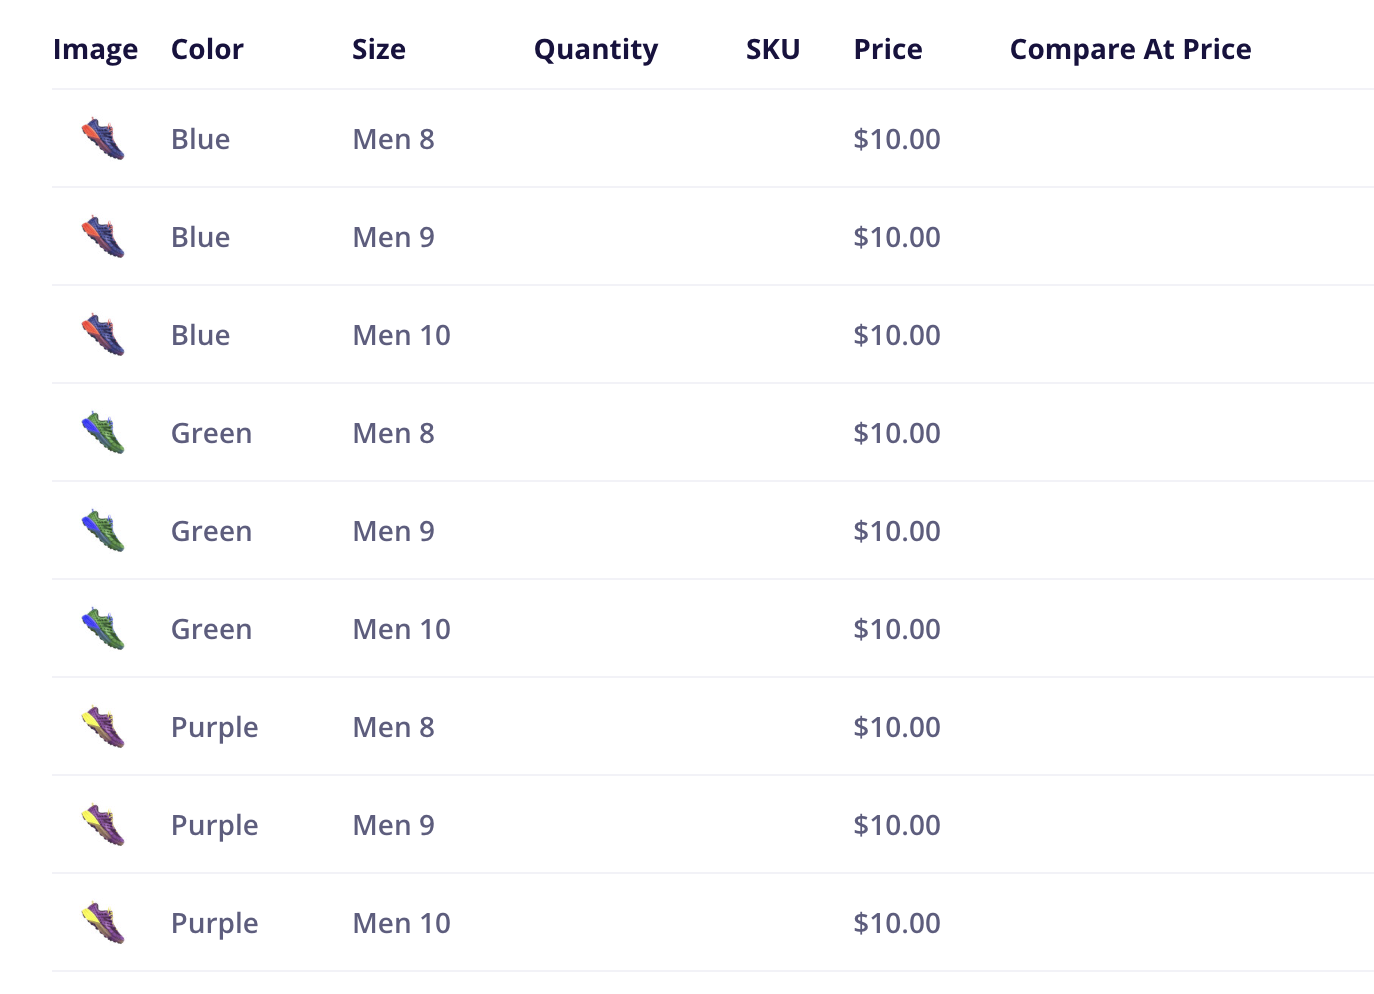Click the Green color label for Men 9

coord(211,531)
